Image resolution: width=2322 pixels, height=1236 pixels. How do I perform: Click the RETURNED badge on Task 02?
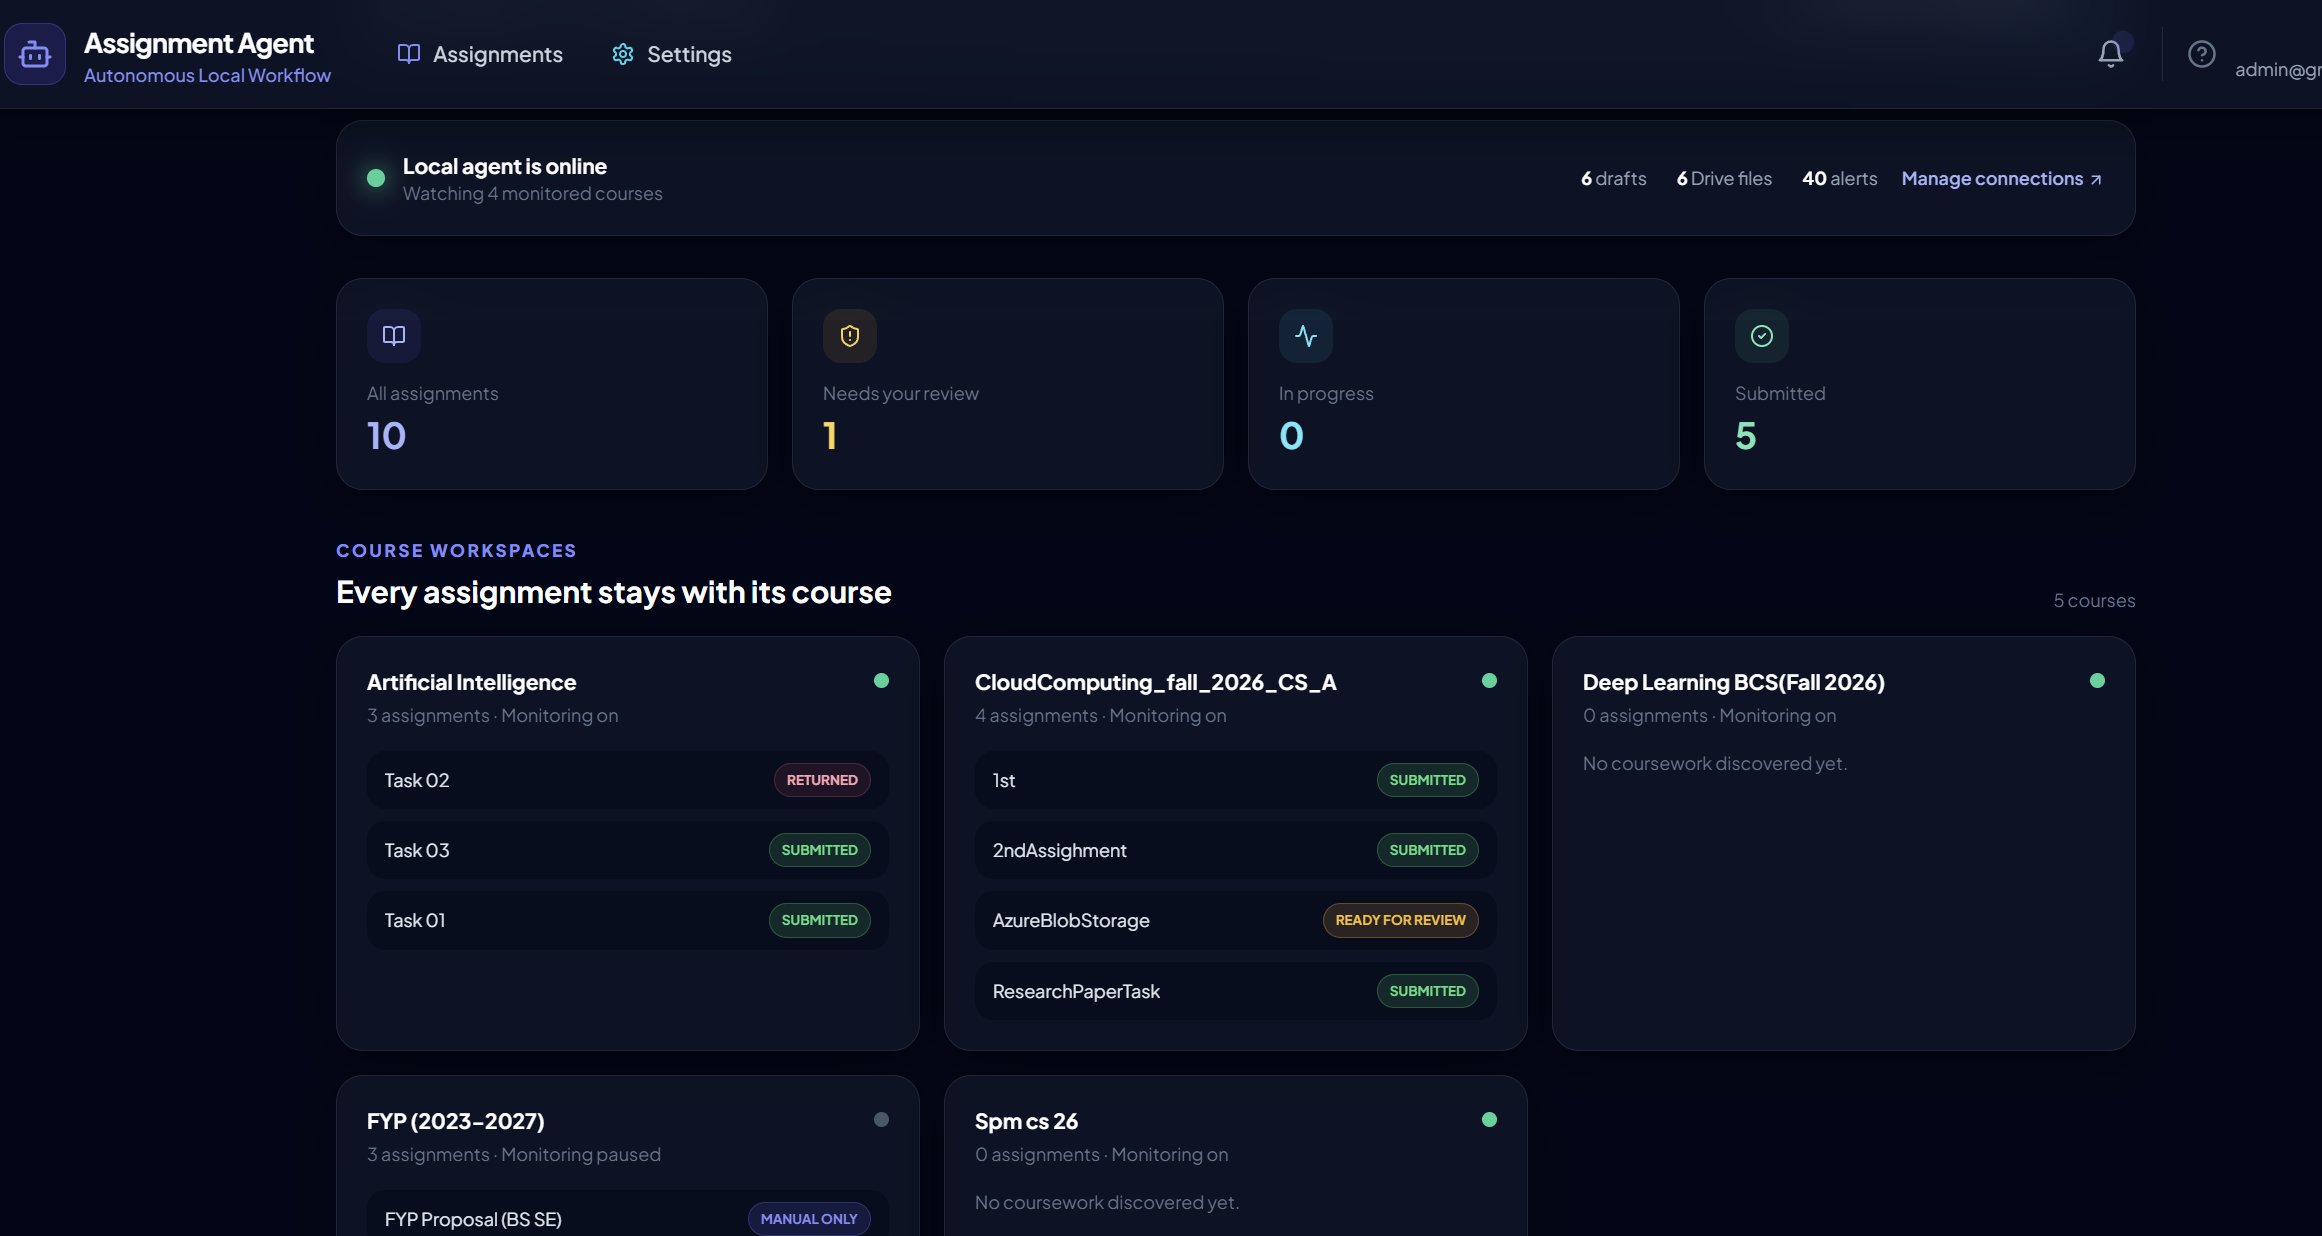(x=822, y=780)
